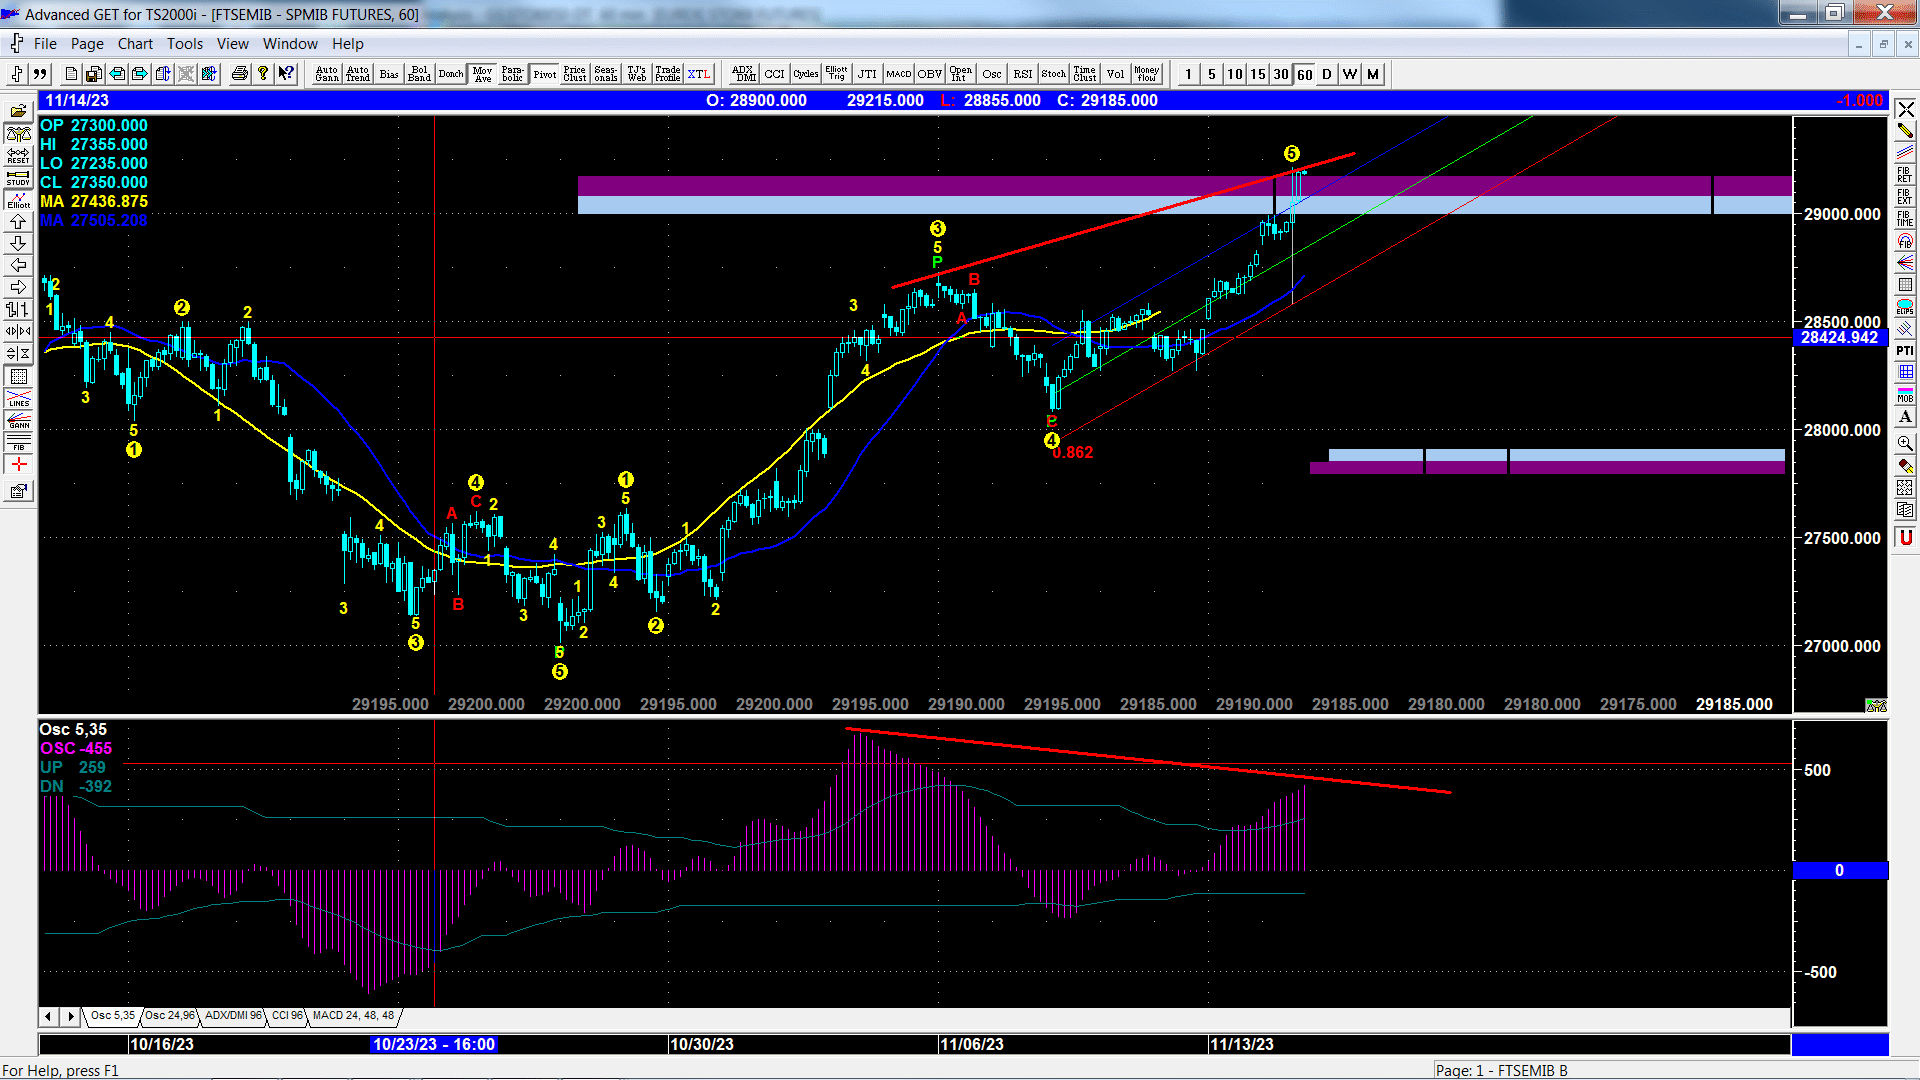Open the File menu
The height and width of the screenshot is (1080, 1920).
point(45,44)
